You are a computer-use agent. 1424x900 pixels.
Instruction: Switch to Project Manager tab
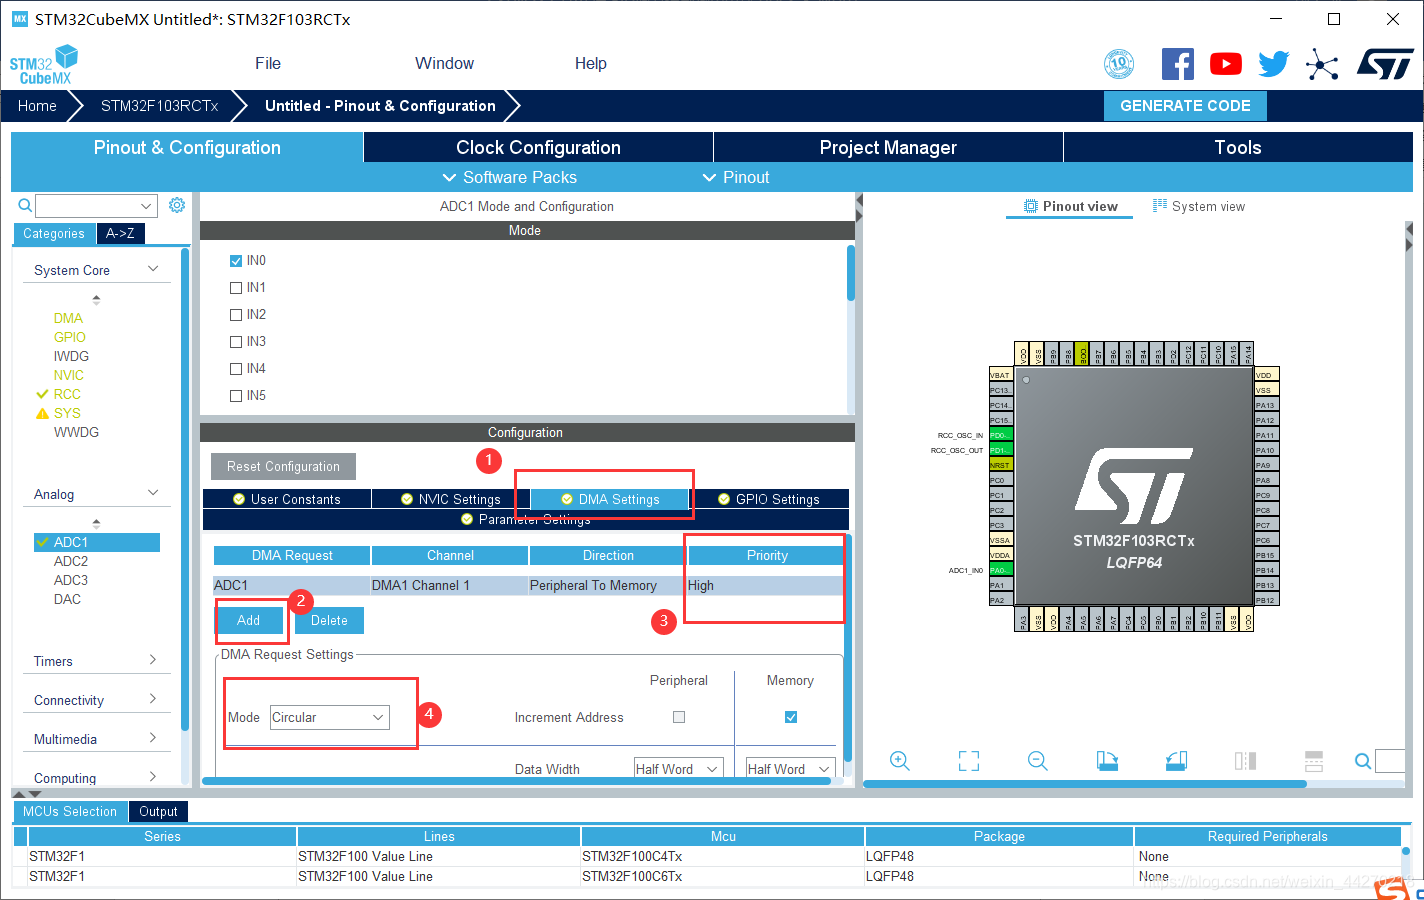tap(888, 147)
